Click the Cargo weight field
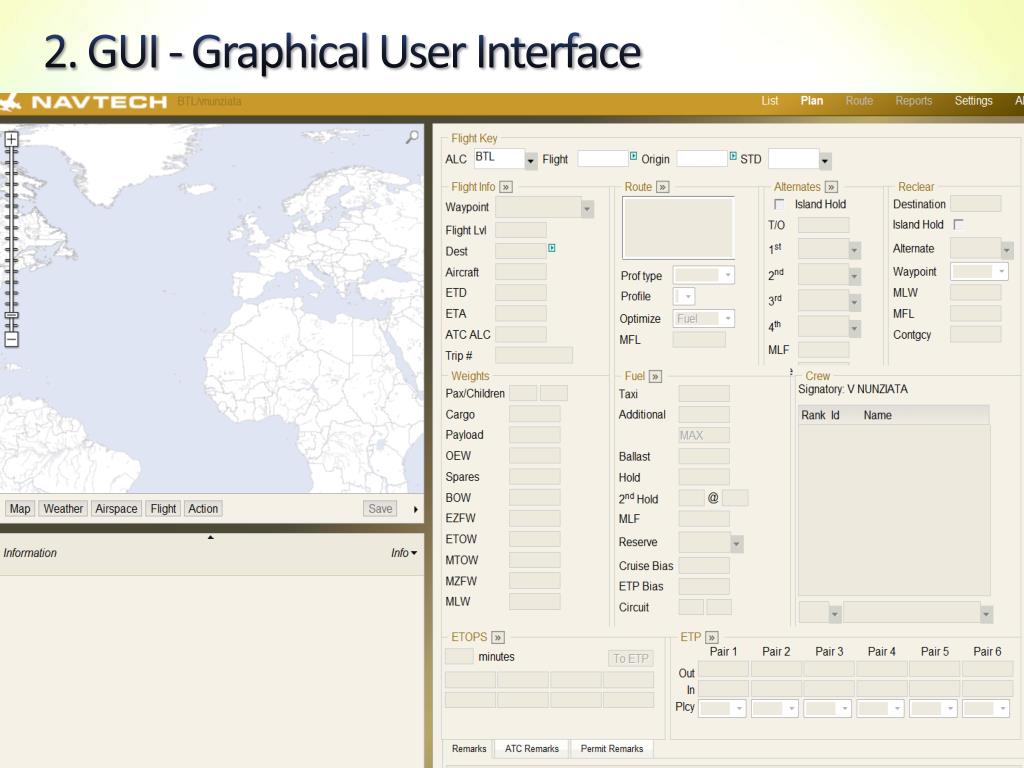 tap(534, 414)
